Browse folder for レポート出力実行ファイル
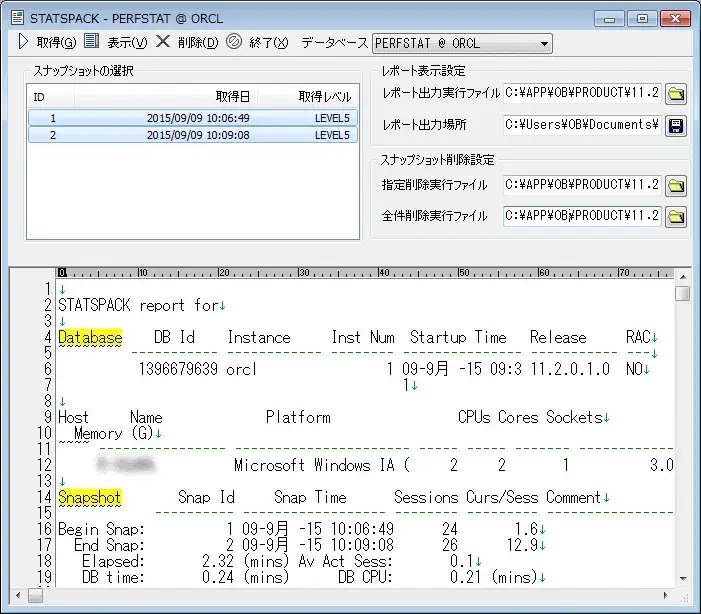701x614 pixels. (x=677, y=95)
